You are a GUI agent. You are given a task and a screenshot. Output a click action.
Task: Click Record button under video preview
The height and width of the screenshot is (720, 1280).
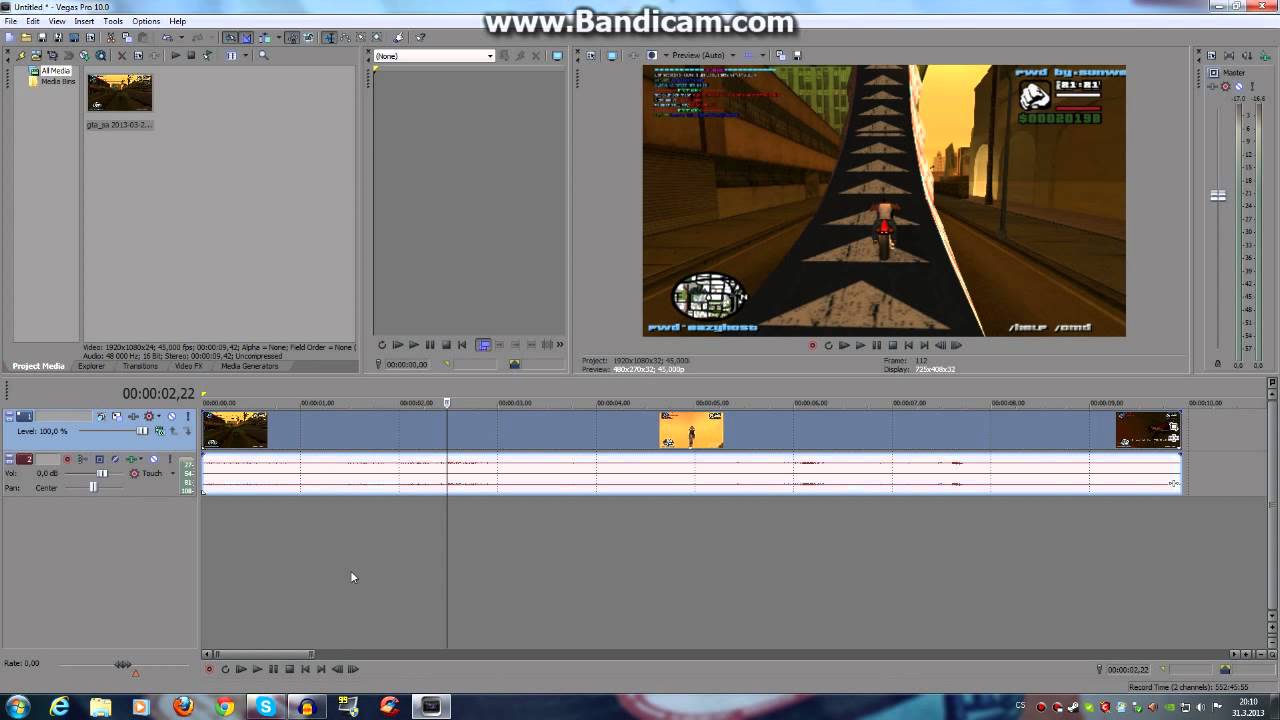[x=812, y=345]
